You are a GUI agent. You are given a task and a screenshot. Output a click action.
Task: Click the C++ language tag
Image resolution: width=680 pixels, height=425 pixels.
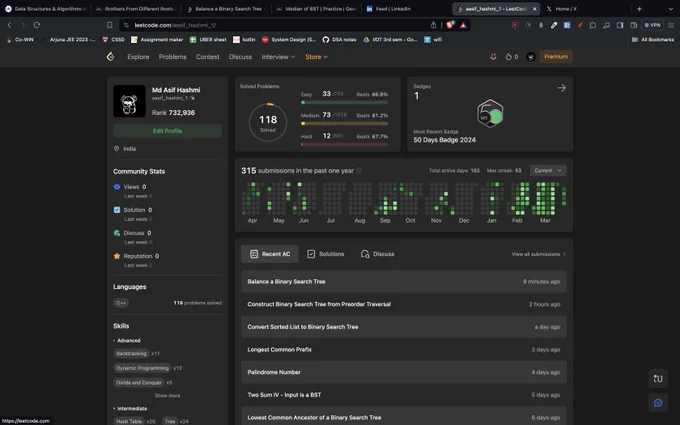[121, 303]
